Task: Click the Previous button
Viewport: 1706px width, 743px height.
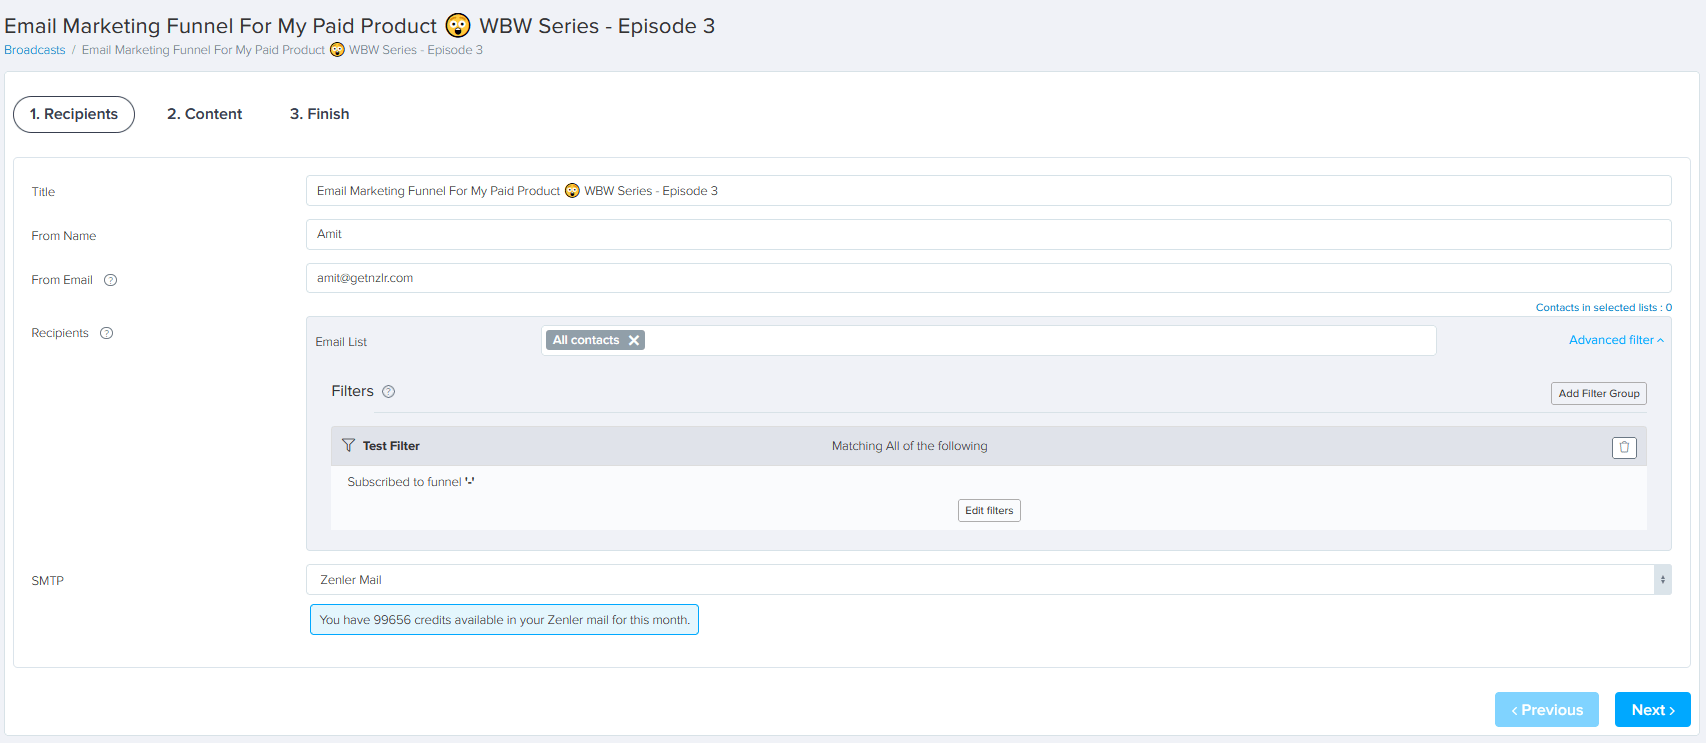Action: point(1546,710)
